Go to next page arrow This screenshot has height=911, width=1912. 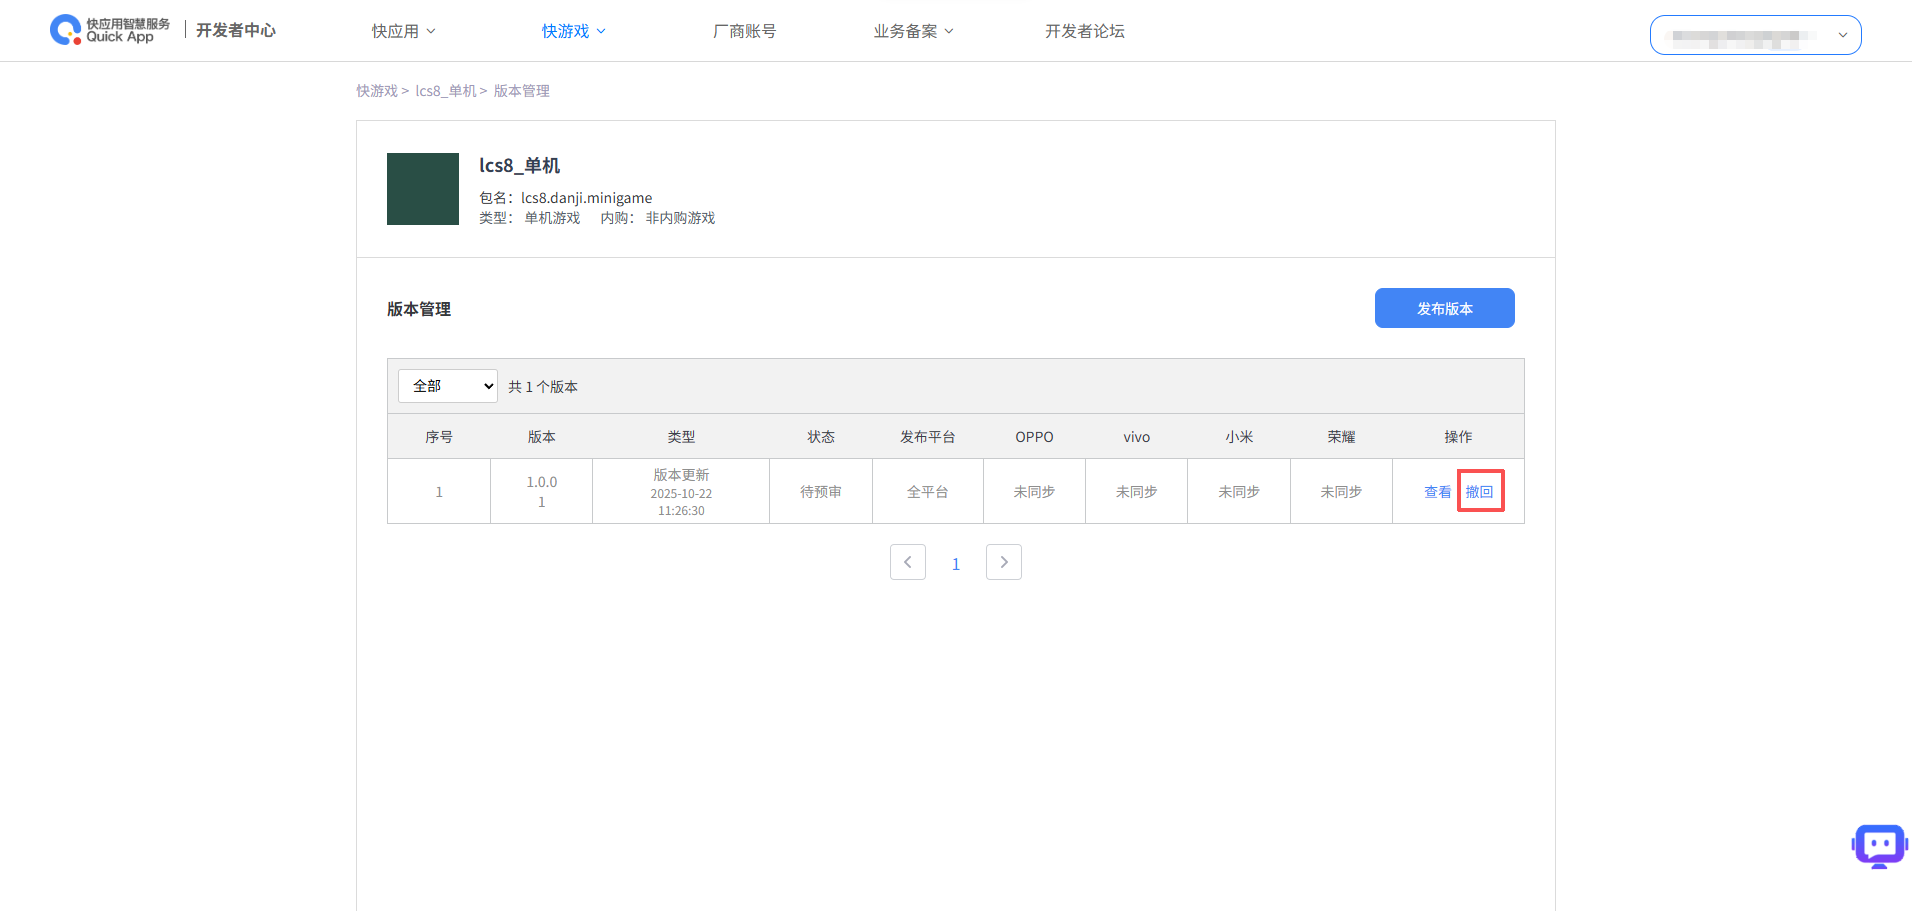[x=1003, y=562]
